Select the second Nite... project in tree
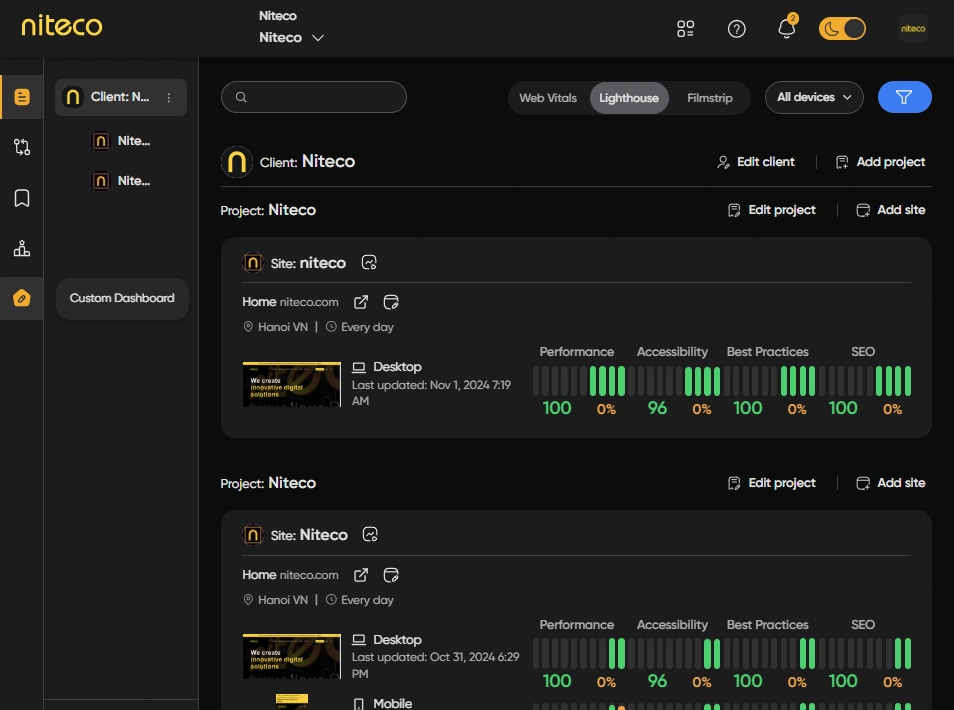Screen dimensions: 954x710 (121, 181)
